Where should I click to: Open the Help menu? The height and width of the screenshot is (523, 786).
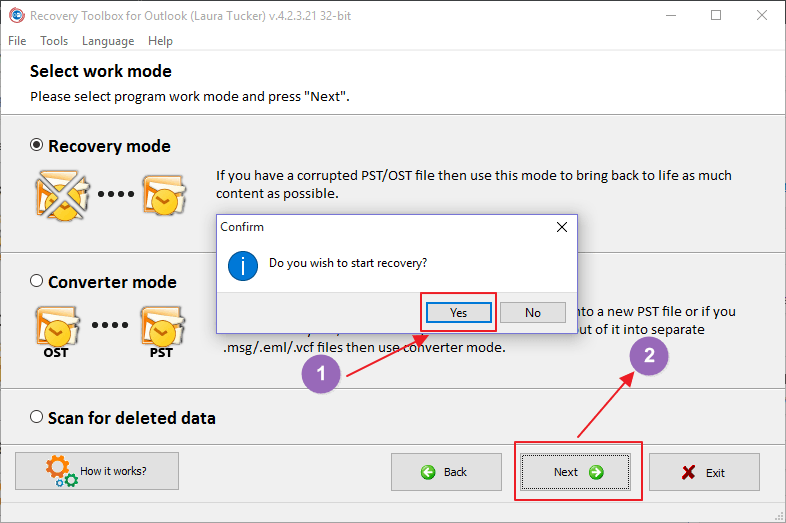pyautogui.click(x=160, y=41)
